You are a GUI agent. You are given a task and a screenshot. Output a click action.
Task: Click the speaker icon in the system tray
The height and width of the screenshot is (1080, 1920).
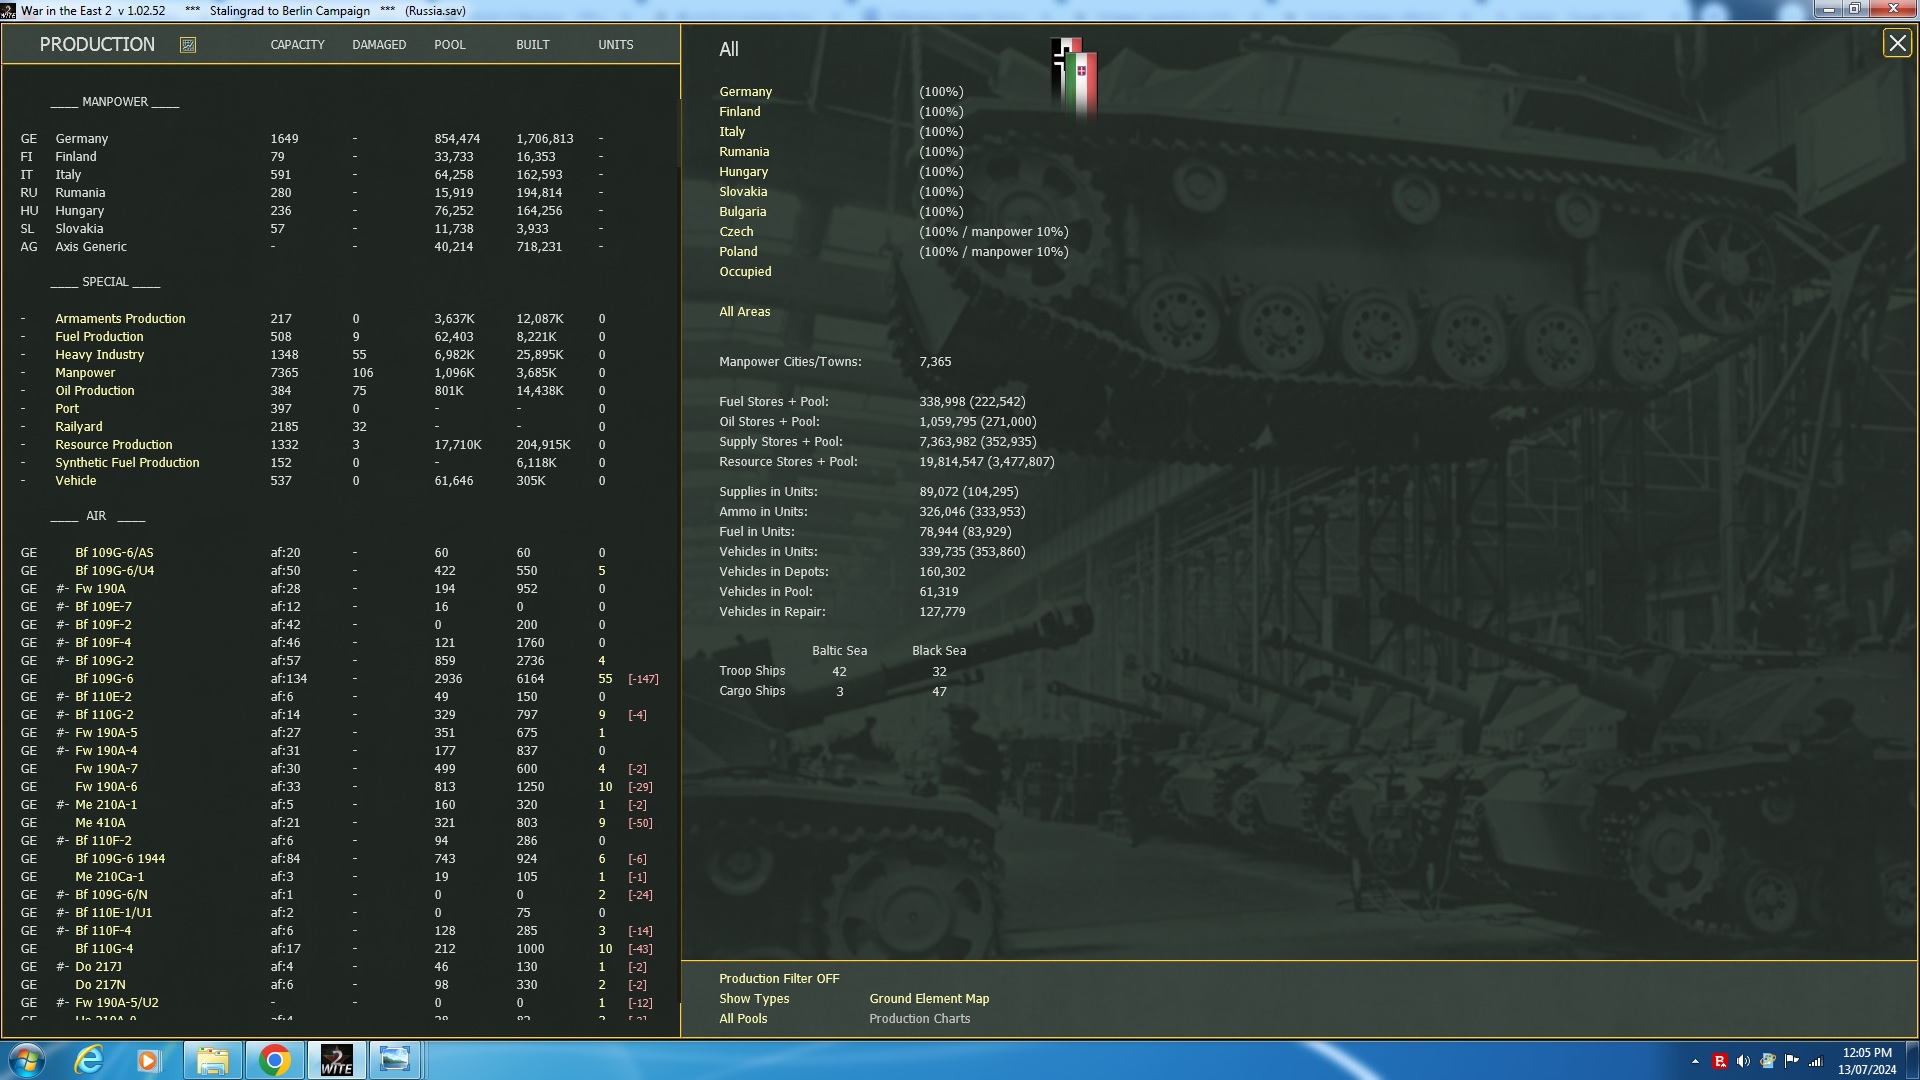click(x=1744, y=1059)
